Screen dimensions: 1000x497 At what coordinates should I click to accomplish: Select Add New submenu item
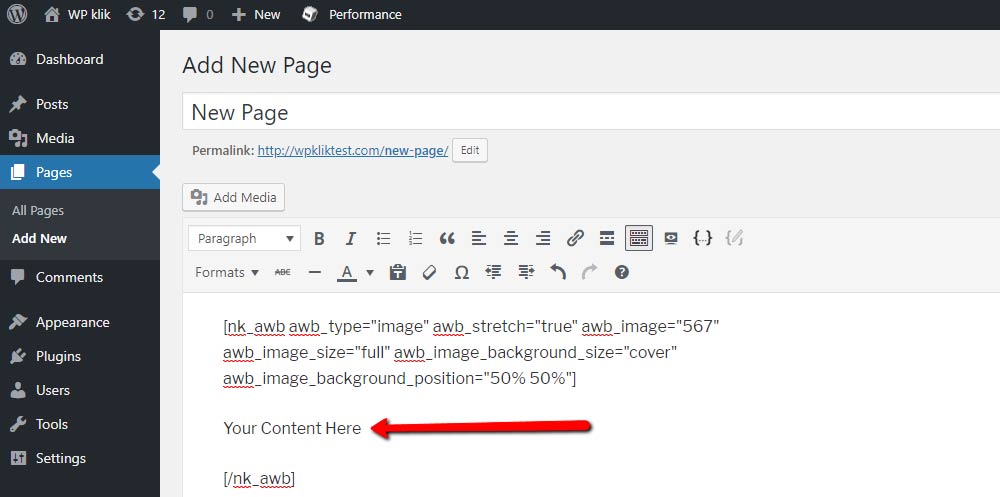(x=39, y=238)
